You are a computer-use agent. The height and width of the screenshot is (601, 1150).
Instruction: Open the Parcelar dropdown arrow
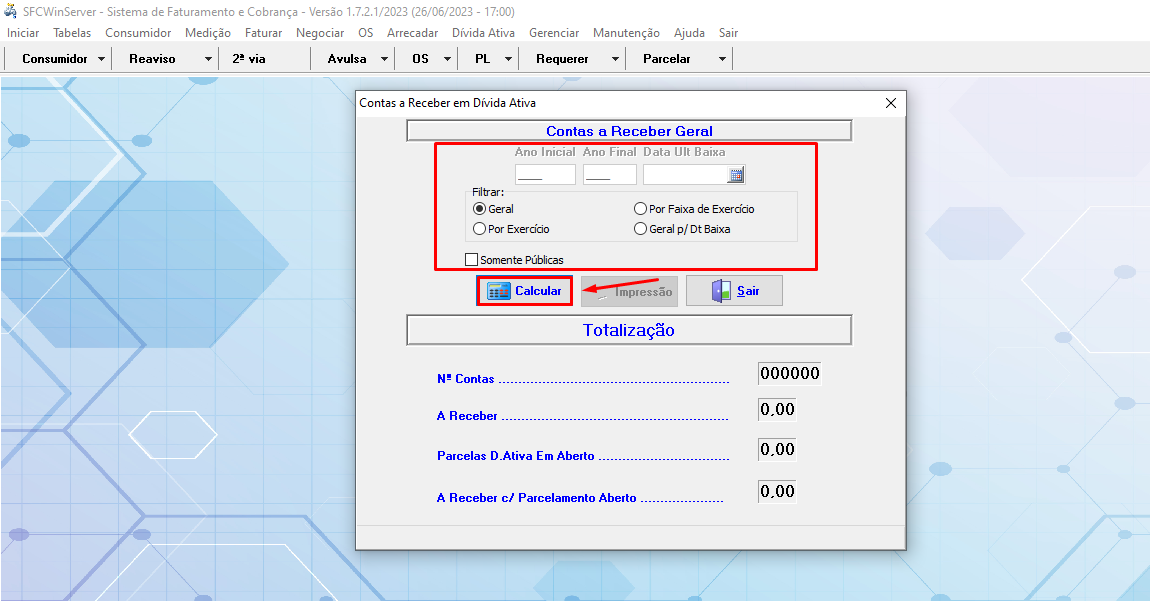click(722, 59)
